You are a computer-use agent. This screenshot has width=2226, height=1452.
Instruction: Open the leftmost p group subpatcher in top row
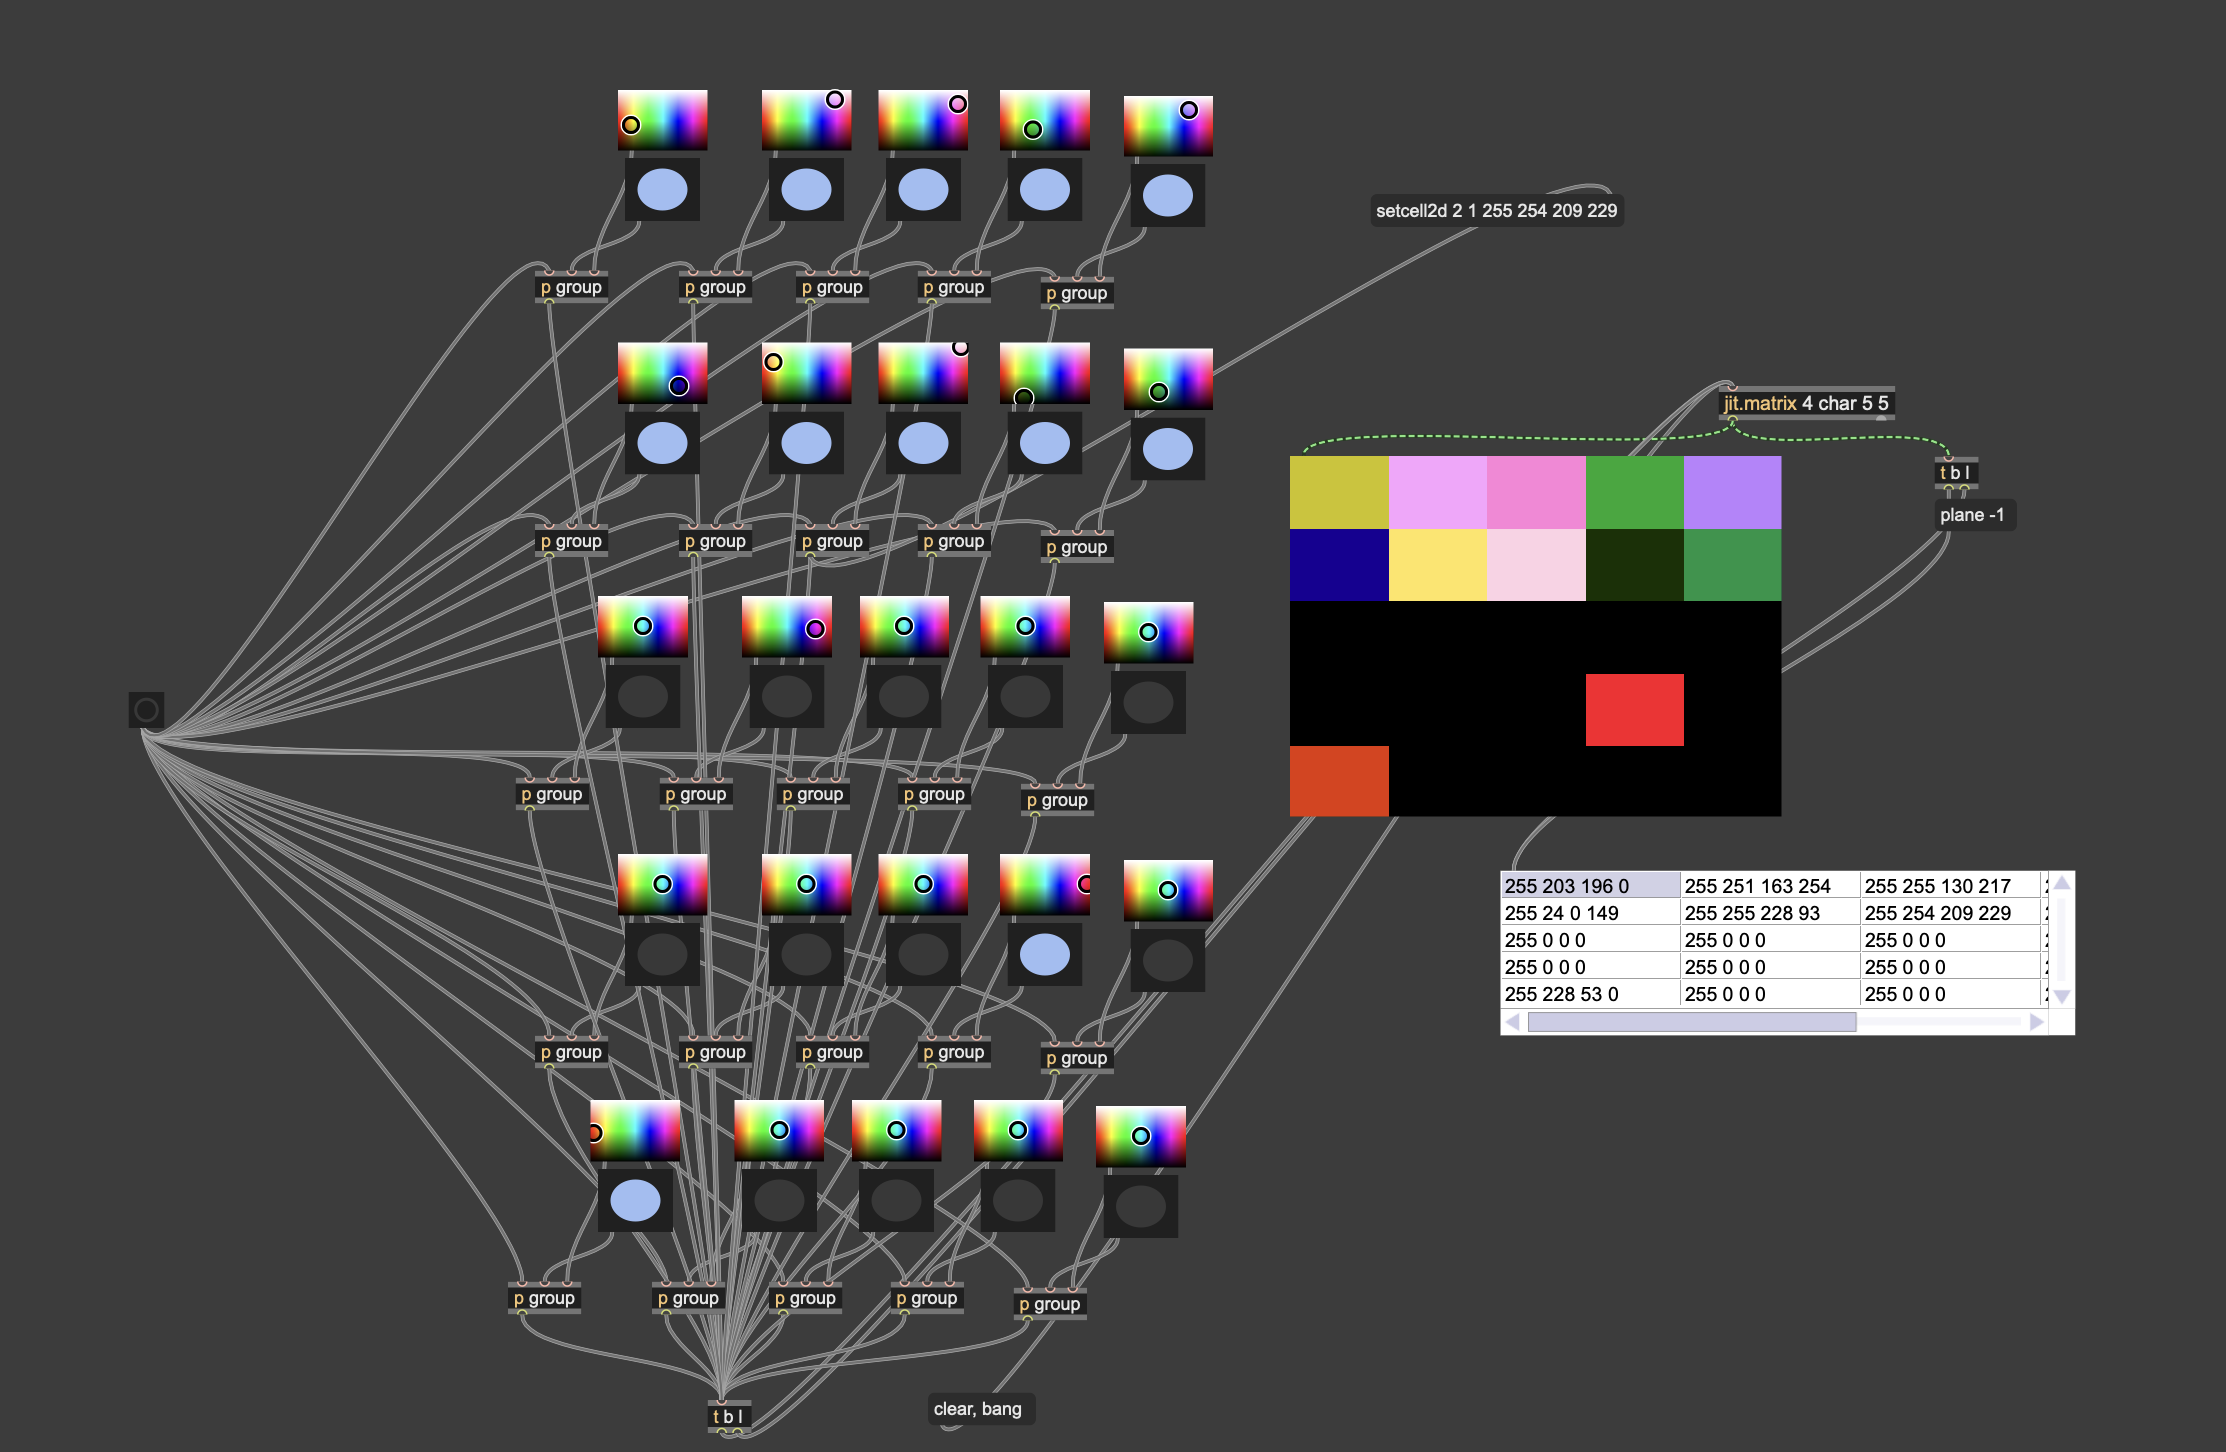pyautogui.click(x=572, y=286)
